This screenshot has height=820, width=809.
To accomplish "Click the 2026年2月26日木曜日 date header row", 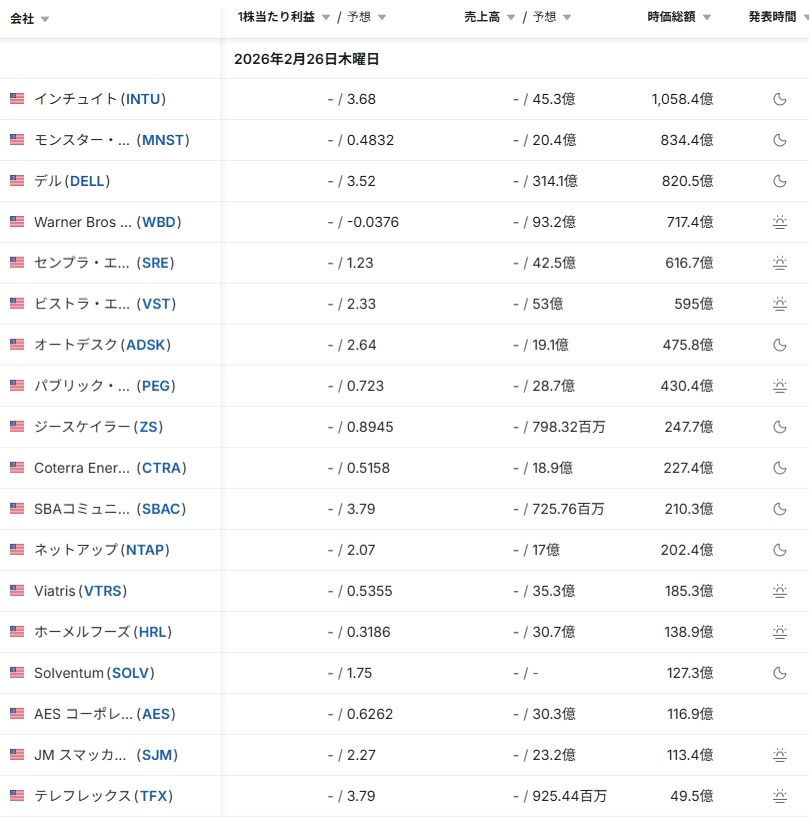I will 306,59.
